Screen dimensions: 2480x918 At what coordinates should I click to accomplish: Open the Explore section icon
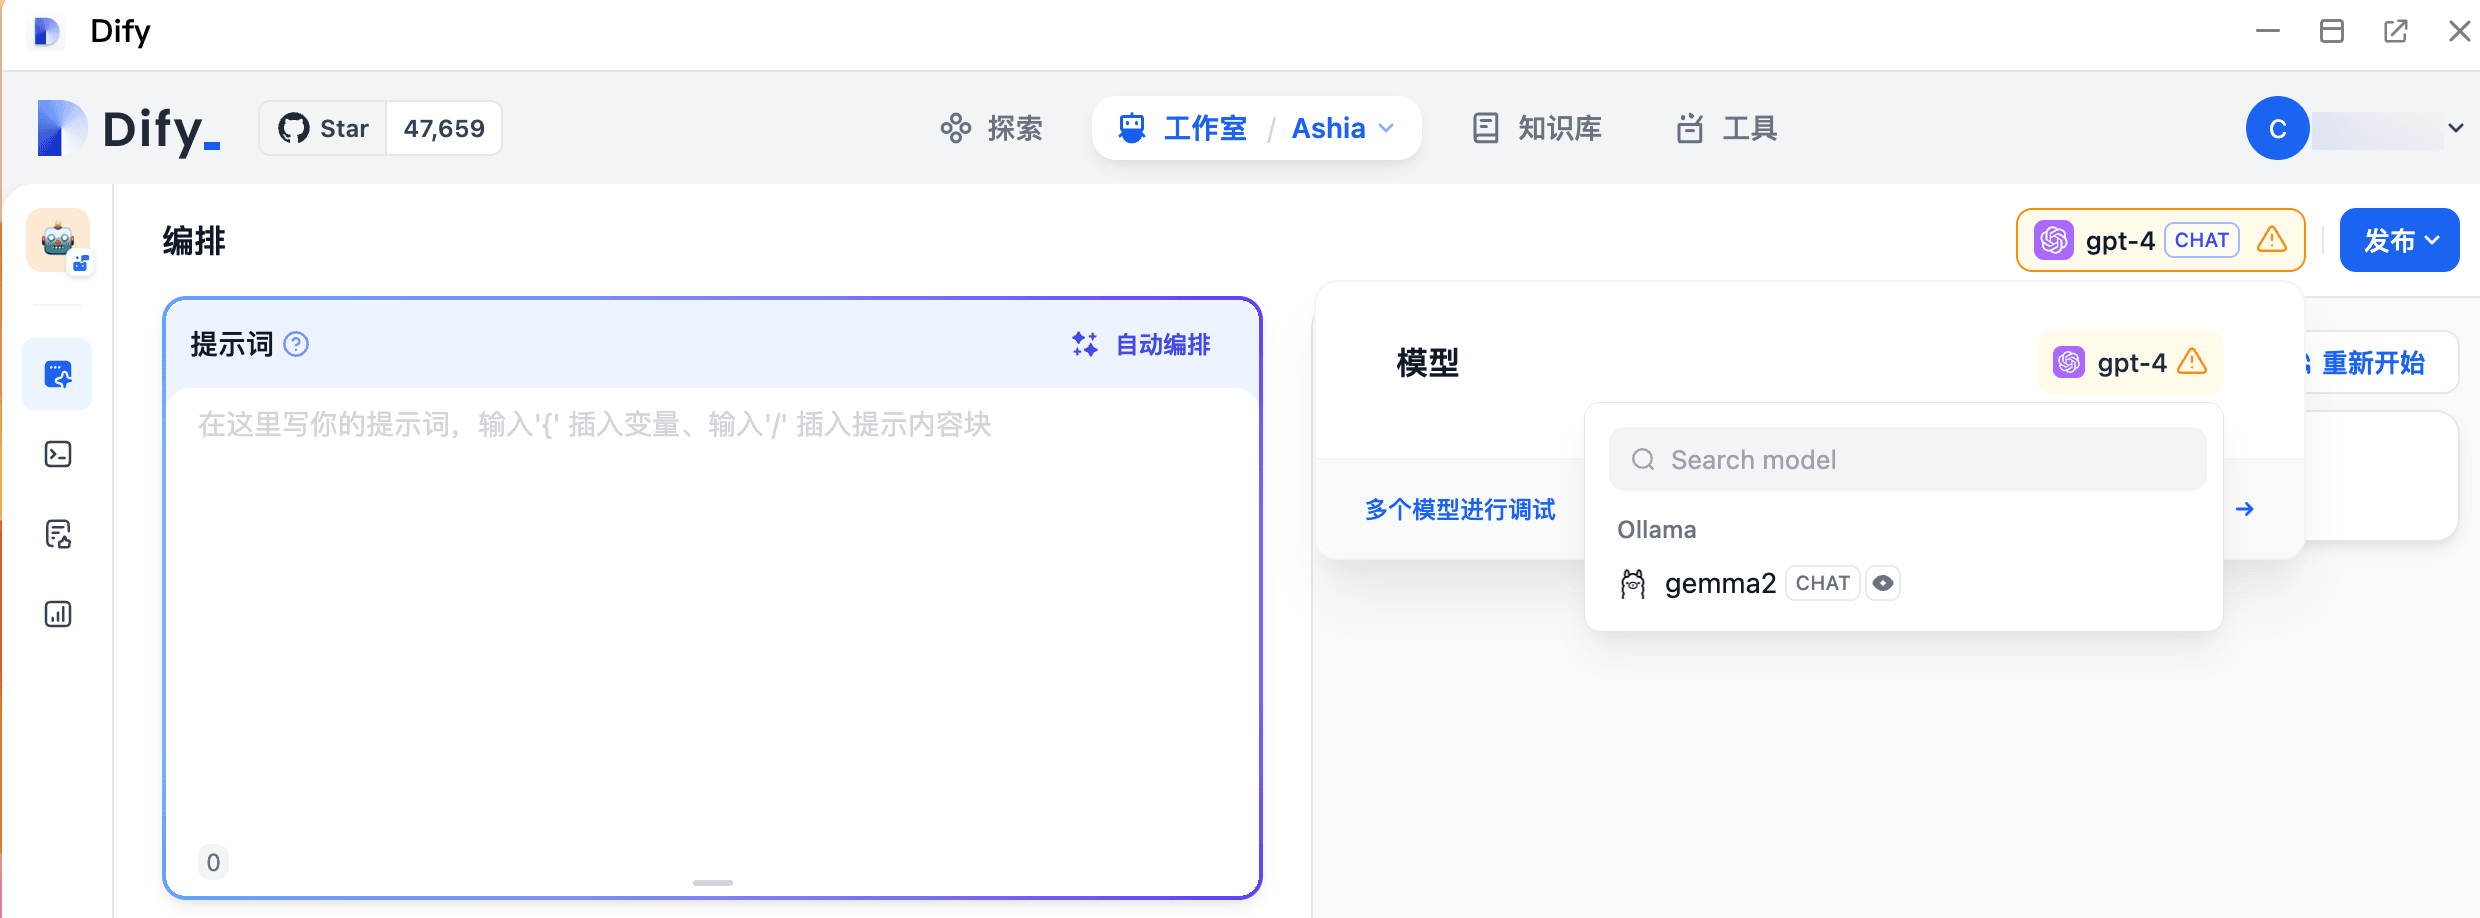(x=956, y=128)
